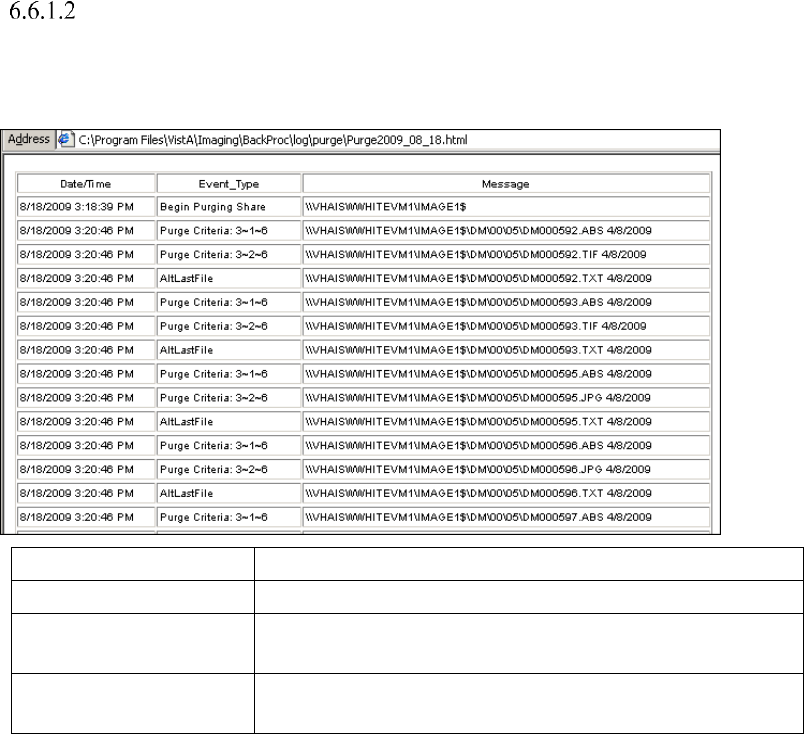Select AltLastFile in the DM000593.TXT row
This screenshot has width=804, height=734.
(229, 350)
